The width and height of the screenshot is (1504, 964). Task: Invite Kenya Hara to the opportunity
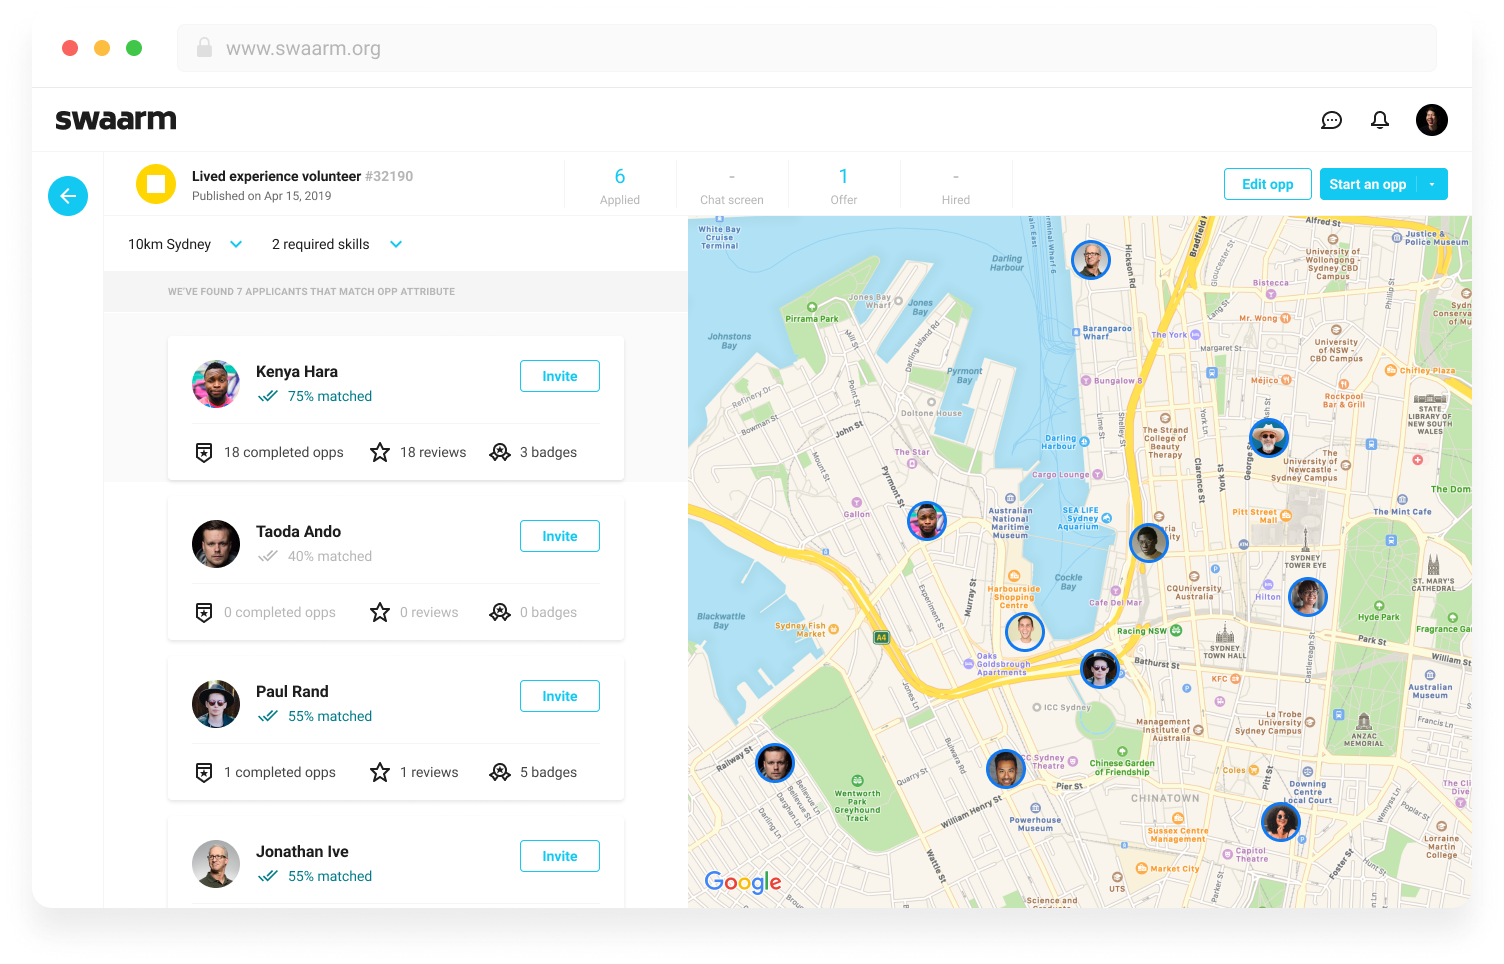[x=559, y=376]
